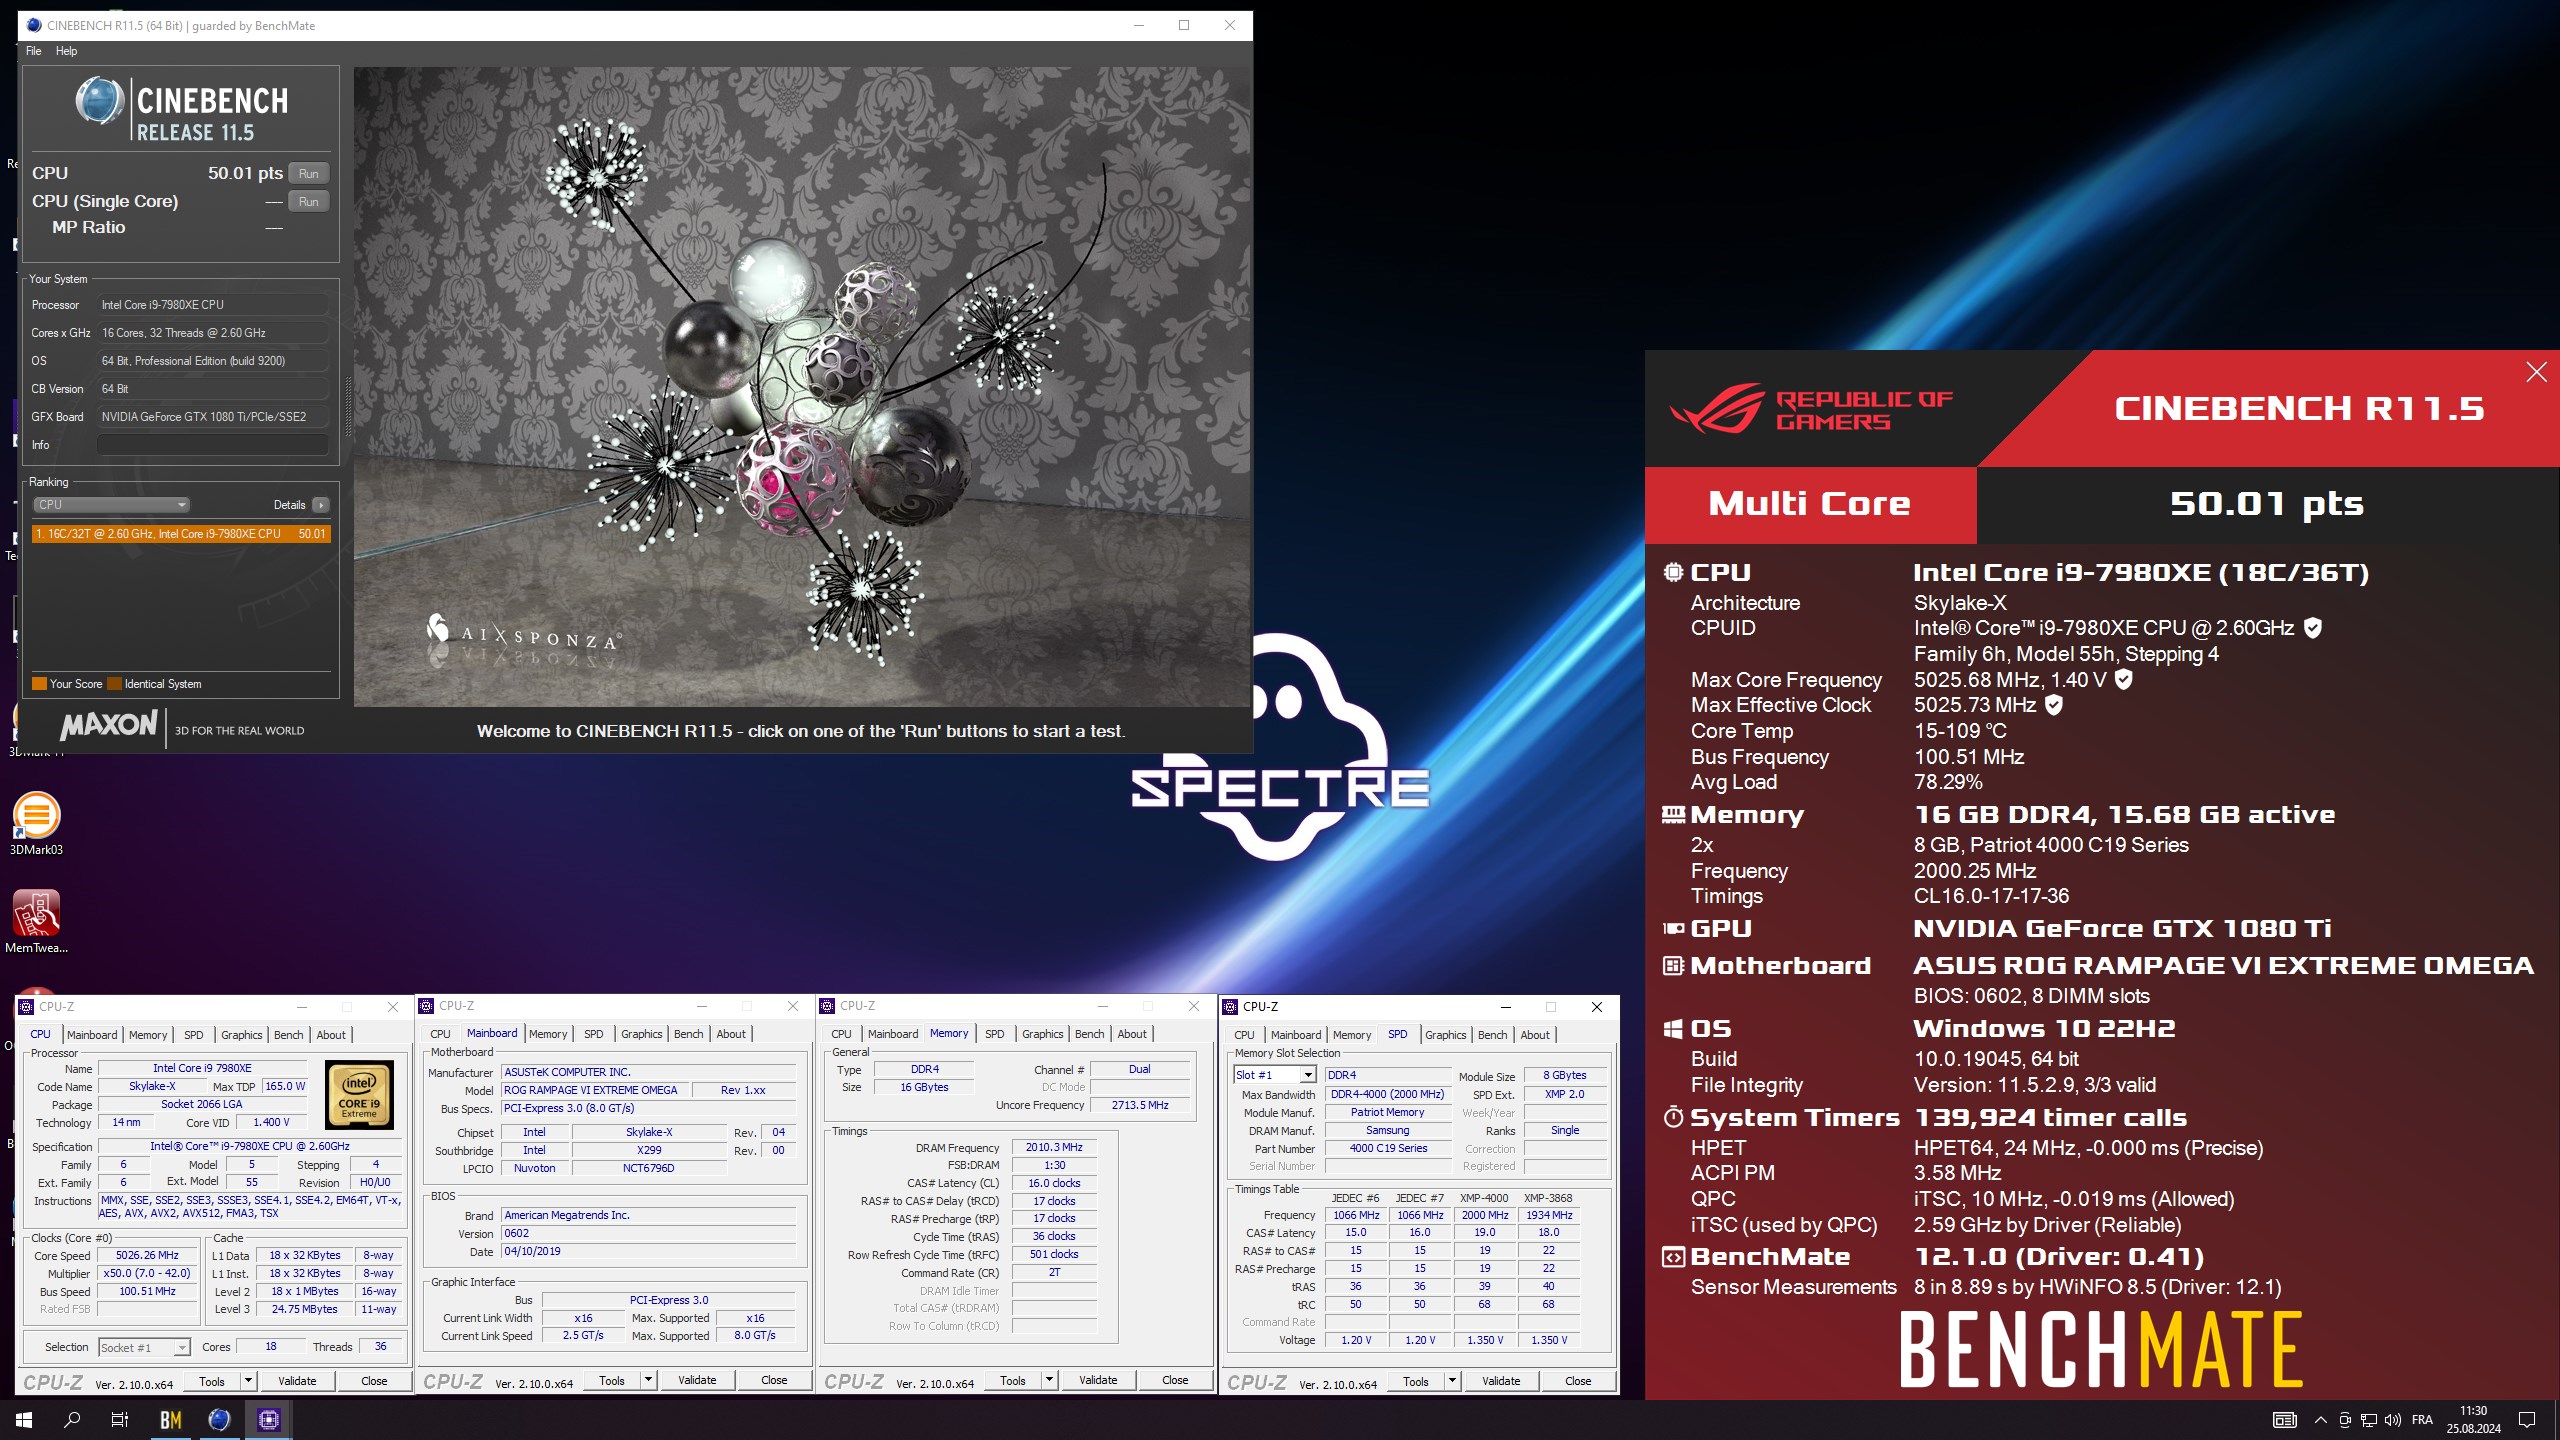This screenshot has height=1440, width=2560.
Task: Click the title bar chip icon of the CPU-Z Memory window
Action: [828, 1006]
